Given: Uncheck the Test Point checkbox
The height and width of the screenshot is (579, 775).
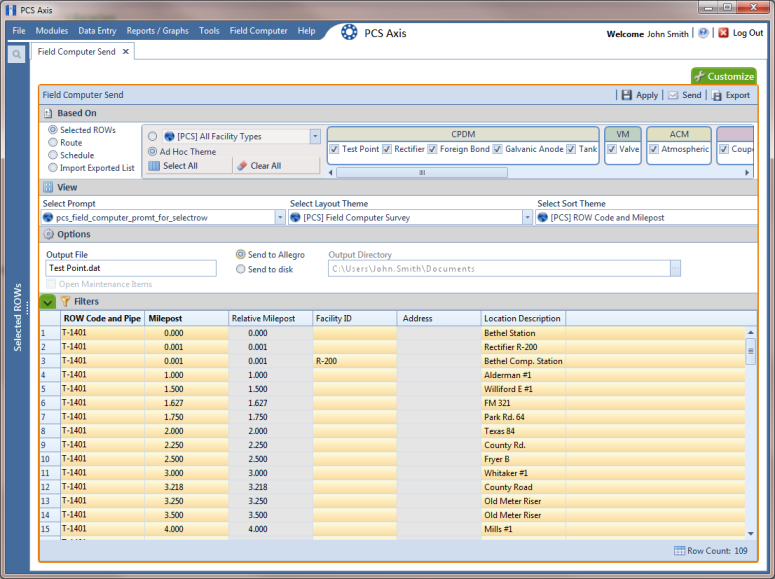Looking at the screenshot, I should pyautogui.click(x=335, y=149).
